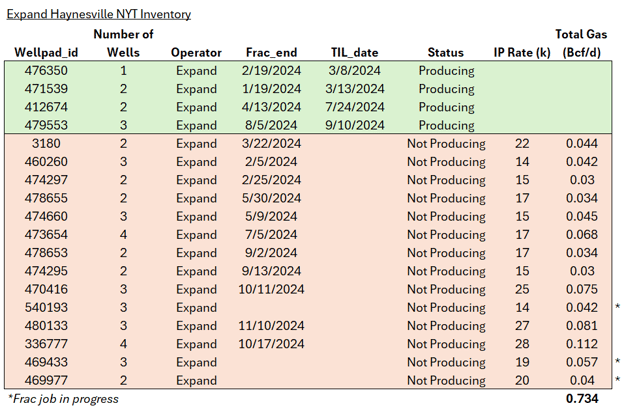
Task: Click the bold total 0.734
Action: [x=582, y=399]
